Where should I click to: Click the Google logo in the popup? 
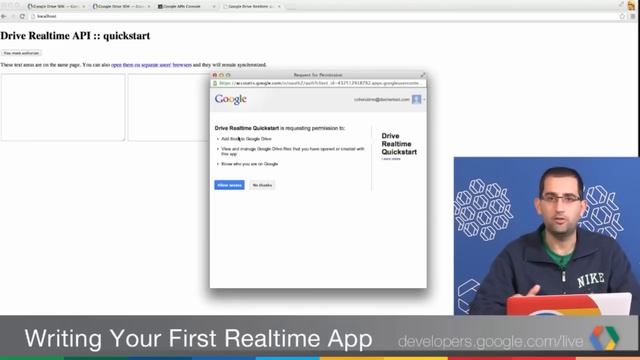231,99
